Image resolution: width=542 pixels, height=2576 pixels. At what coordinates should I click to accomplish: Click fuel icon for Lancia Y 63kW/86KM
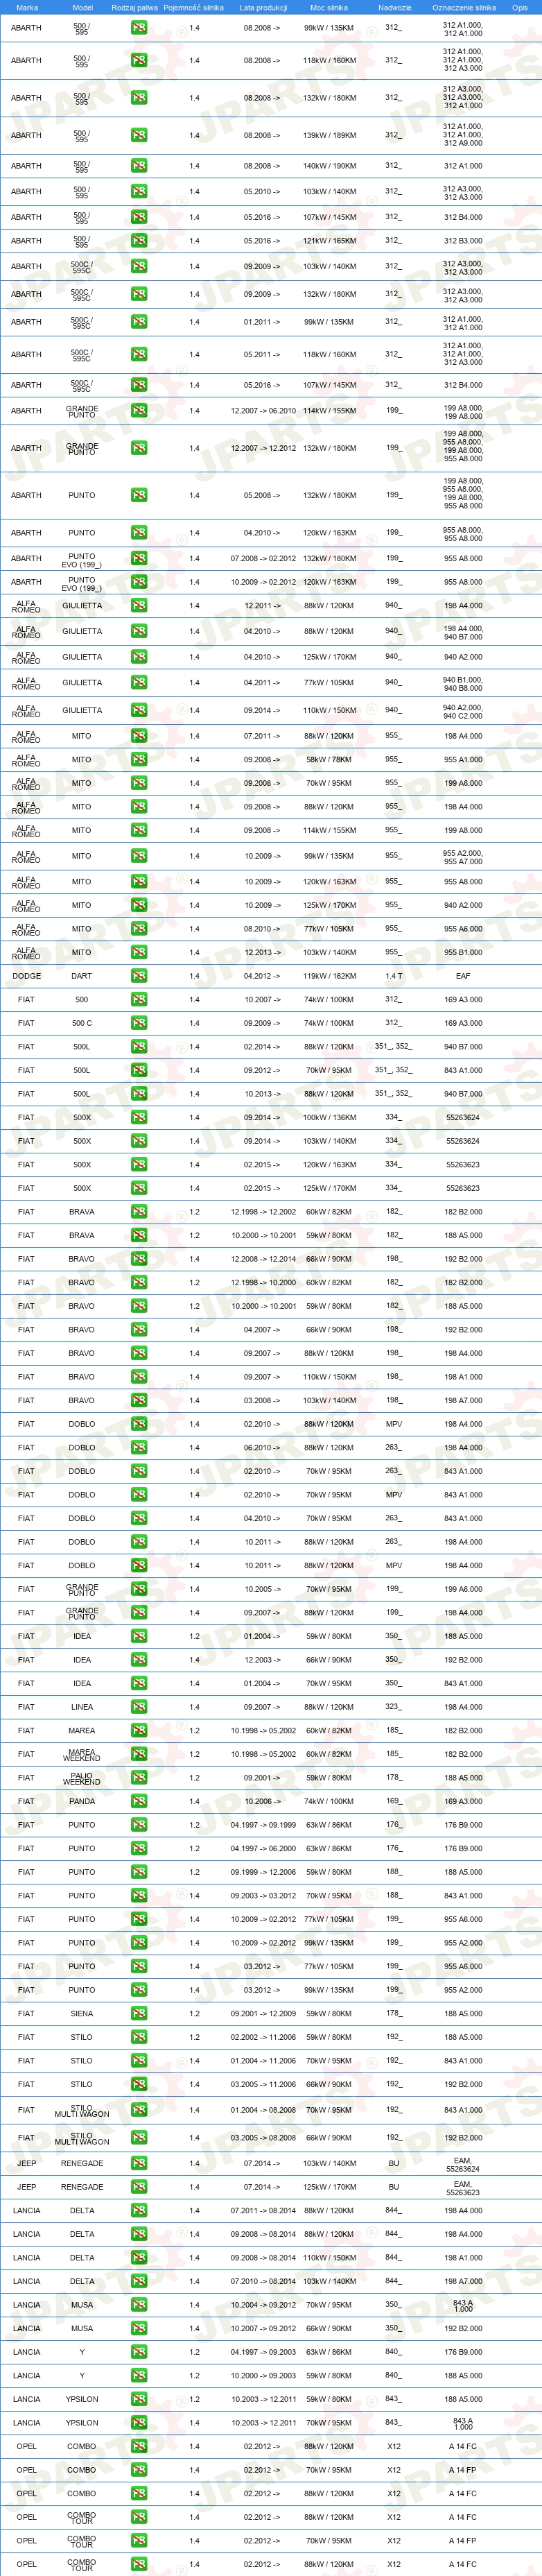(x=139, y=2352)
